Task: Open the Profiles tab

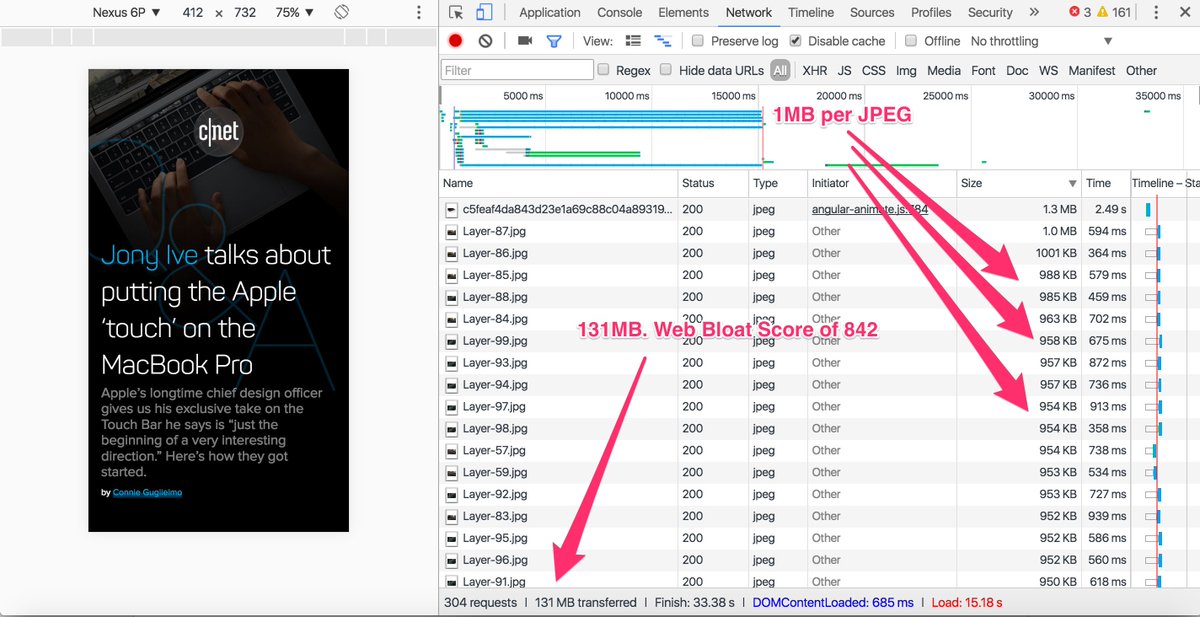Action: point(931,12)
